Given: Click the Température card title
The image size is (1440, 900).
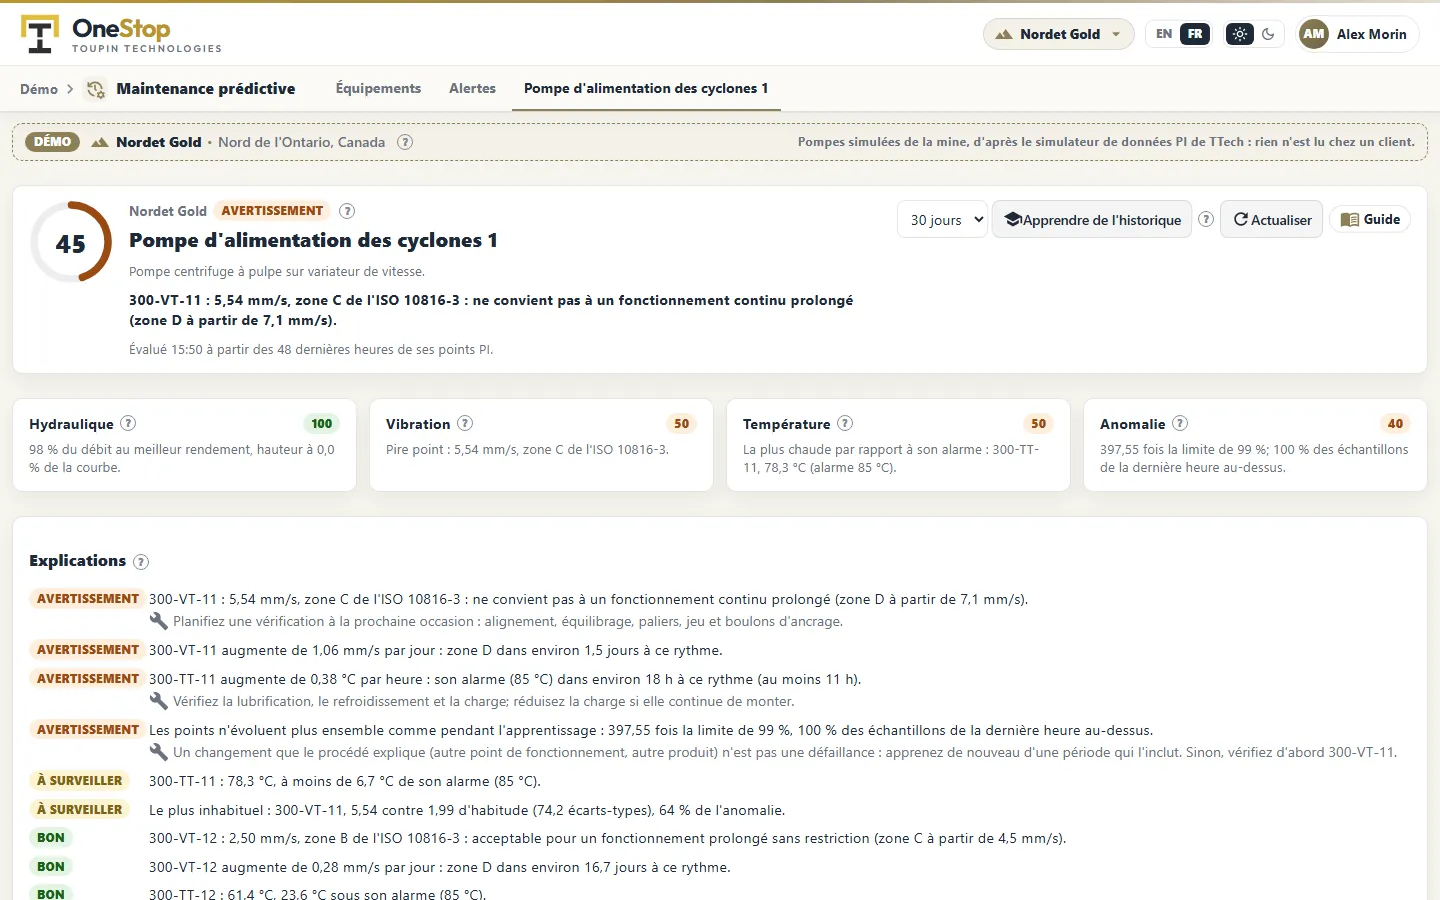Looking at the screenshot, I should 787,424.
